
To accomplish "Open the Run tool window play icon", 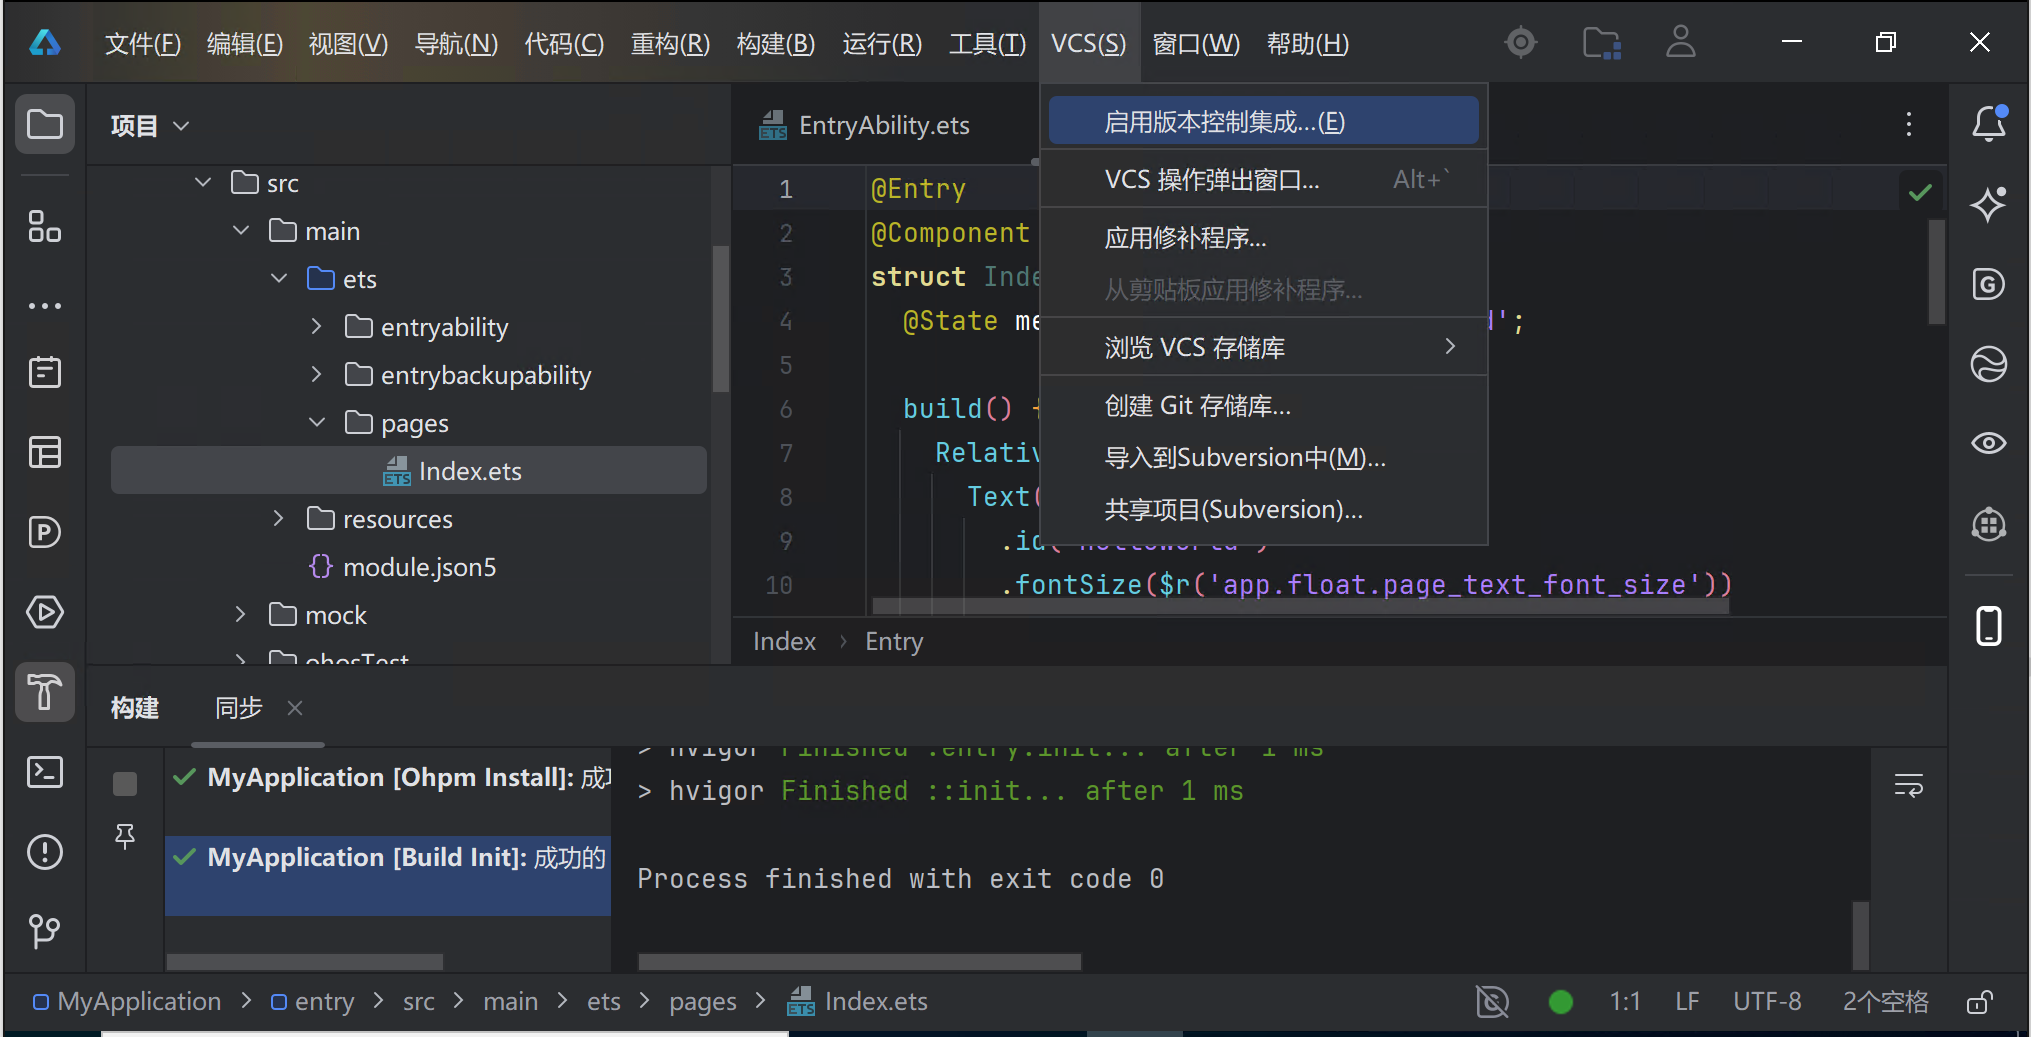I will (x=45, y=612).
